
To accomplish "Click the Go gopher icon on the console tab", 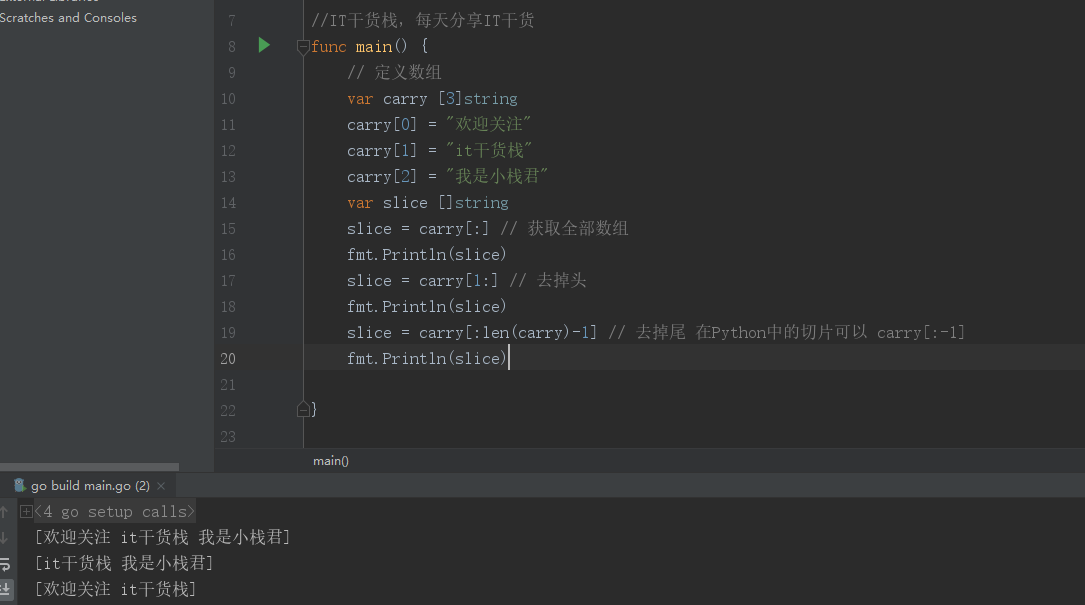I will (x=19, y=484).
